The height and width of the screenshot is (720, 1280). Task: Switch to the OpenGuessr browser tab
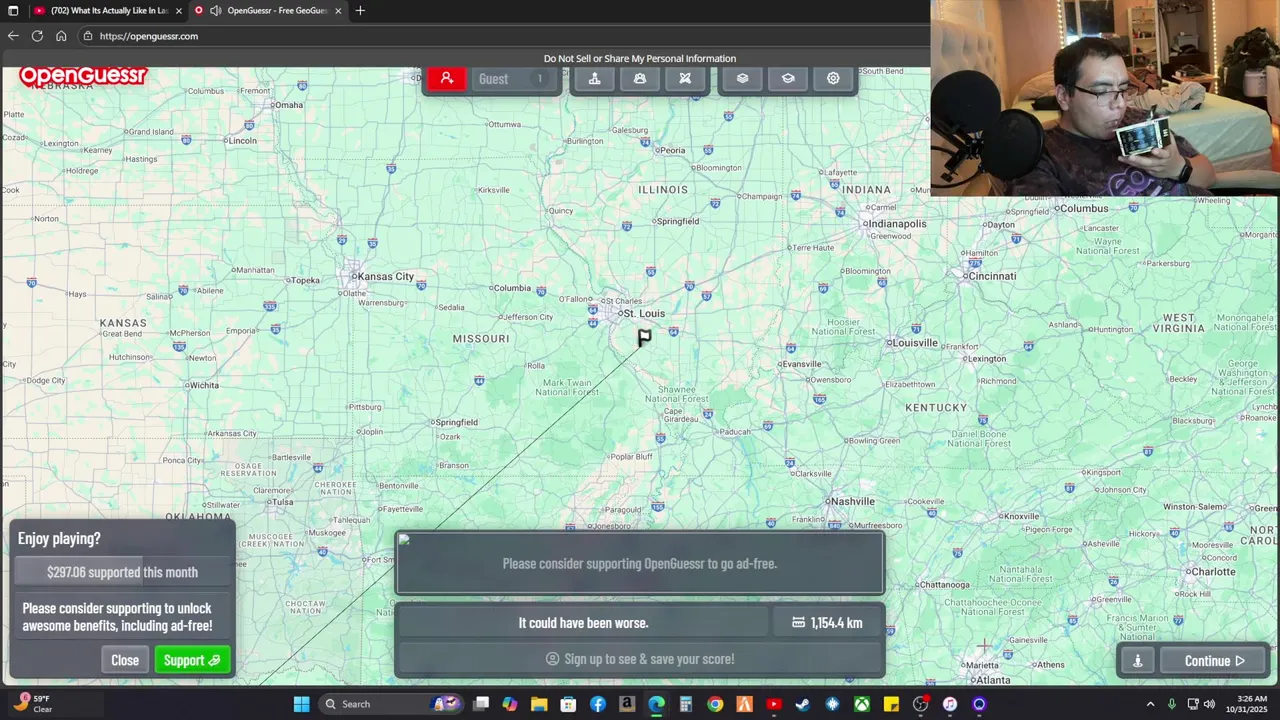pos(268,11)
